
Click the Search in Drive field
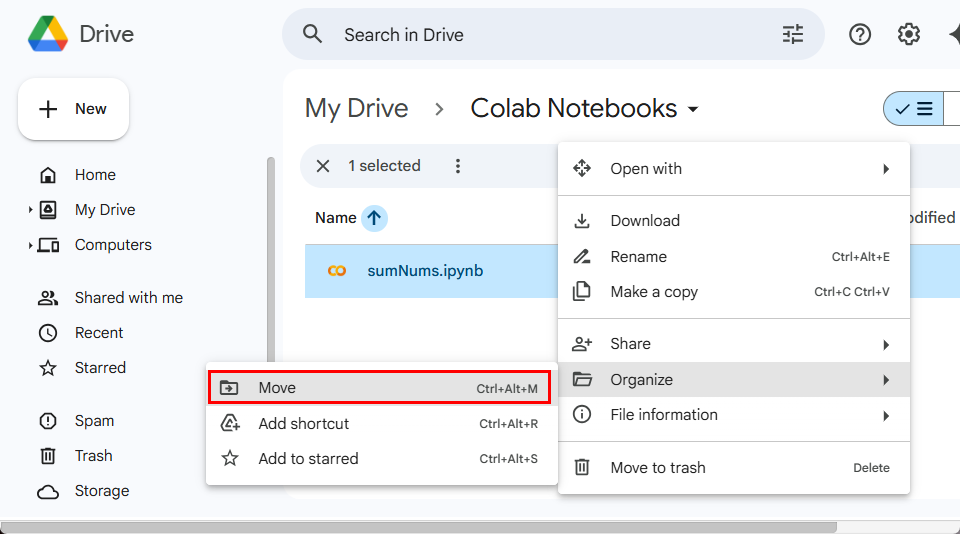tap(553, 34)
